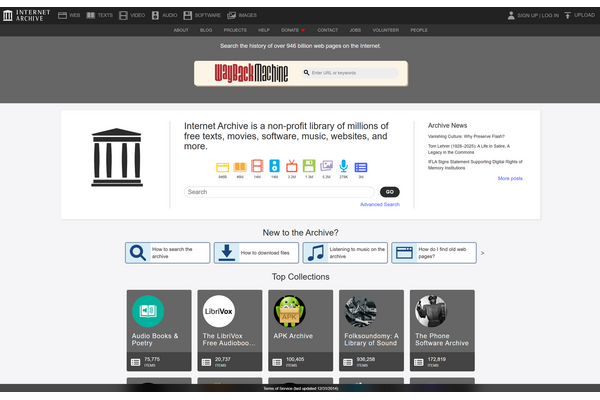Open How to search the archive card
Viewport: 600px width, 400px height.
pos(168,253)
